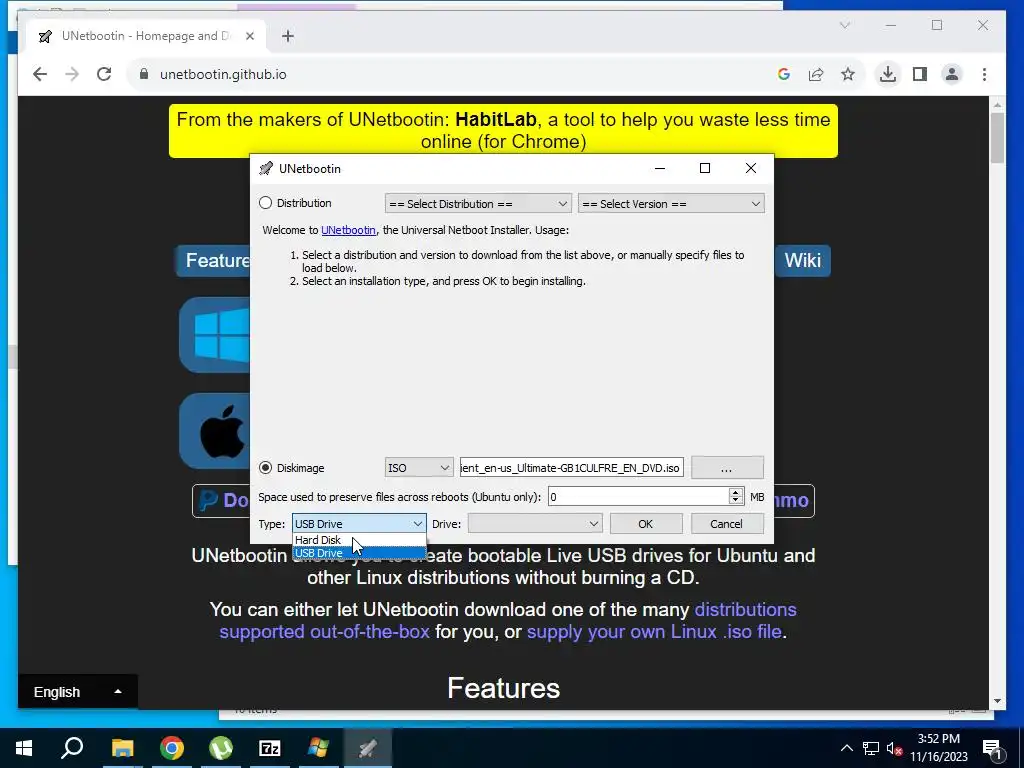Open the Windows Start menu

(x=24, y=748)
